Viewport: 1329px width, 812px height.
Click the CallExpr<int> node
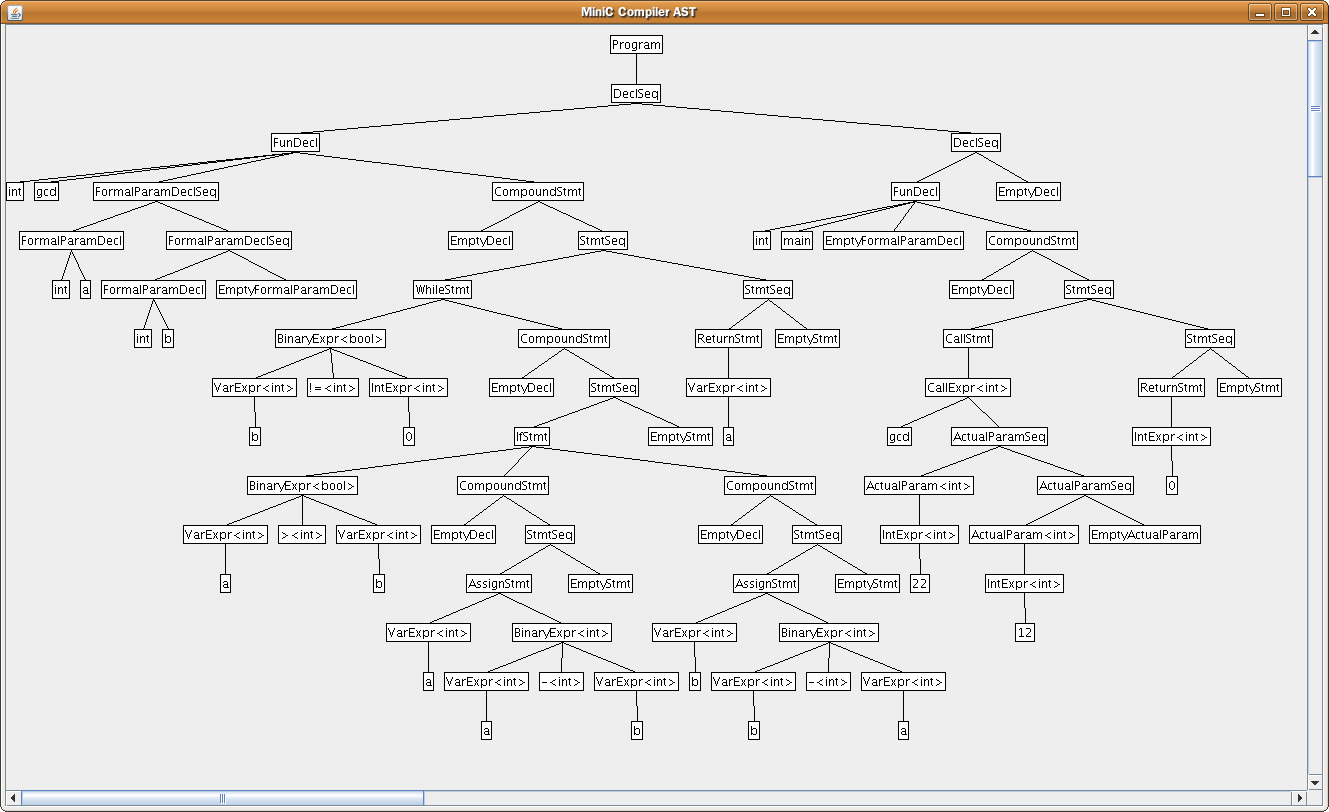tap(967, 388)
